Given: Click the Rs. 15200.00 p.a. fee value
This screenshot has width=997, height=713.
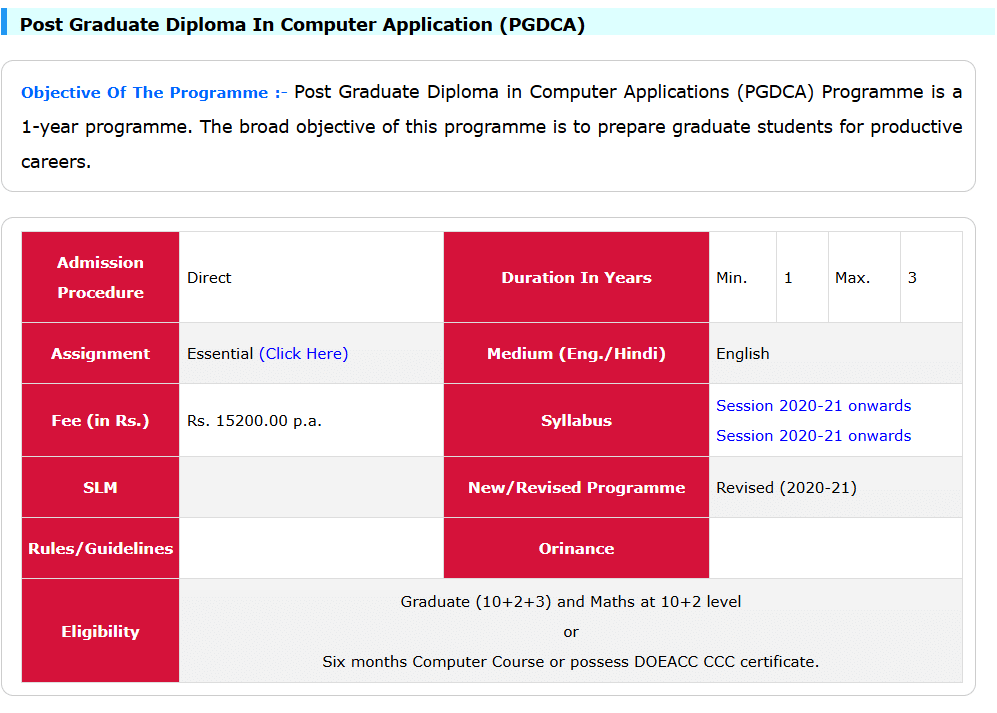Looking at the screenshot, I should pyautogui.click(x=254, y=421).
